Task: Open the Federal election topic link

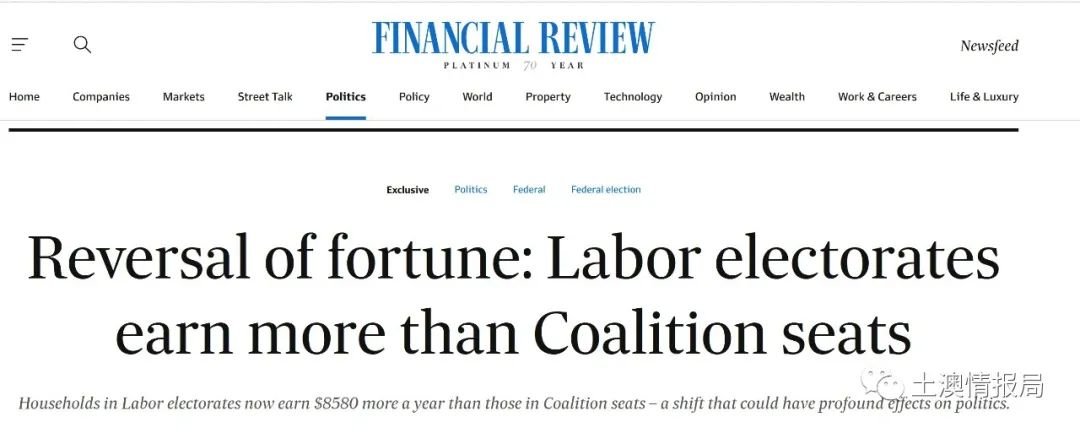Action: pyautogui.click(x=606, y=189)
